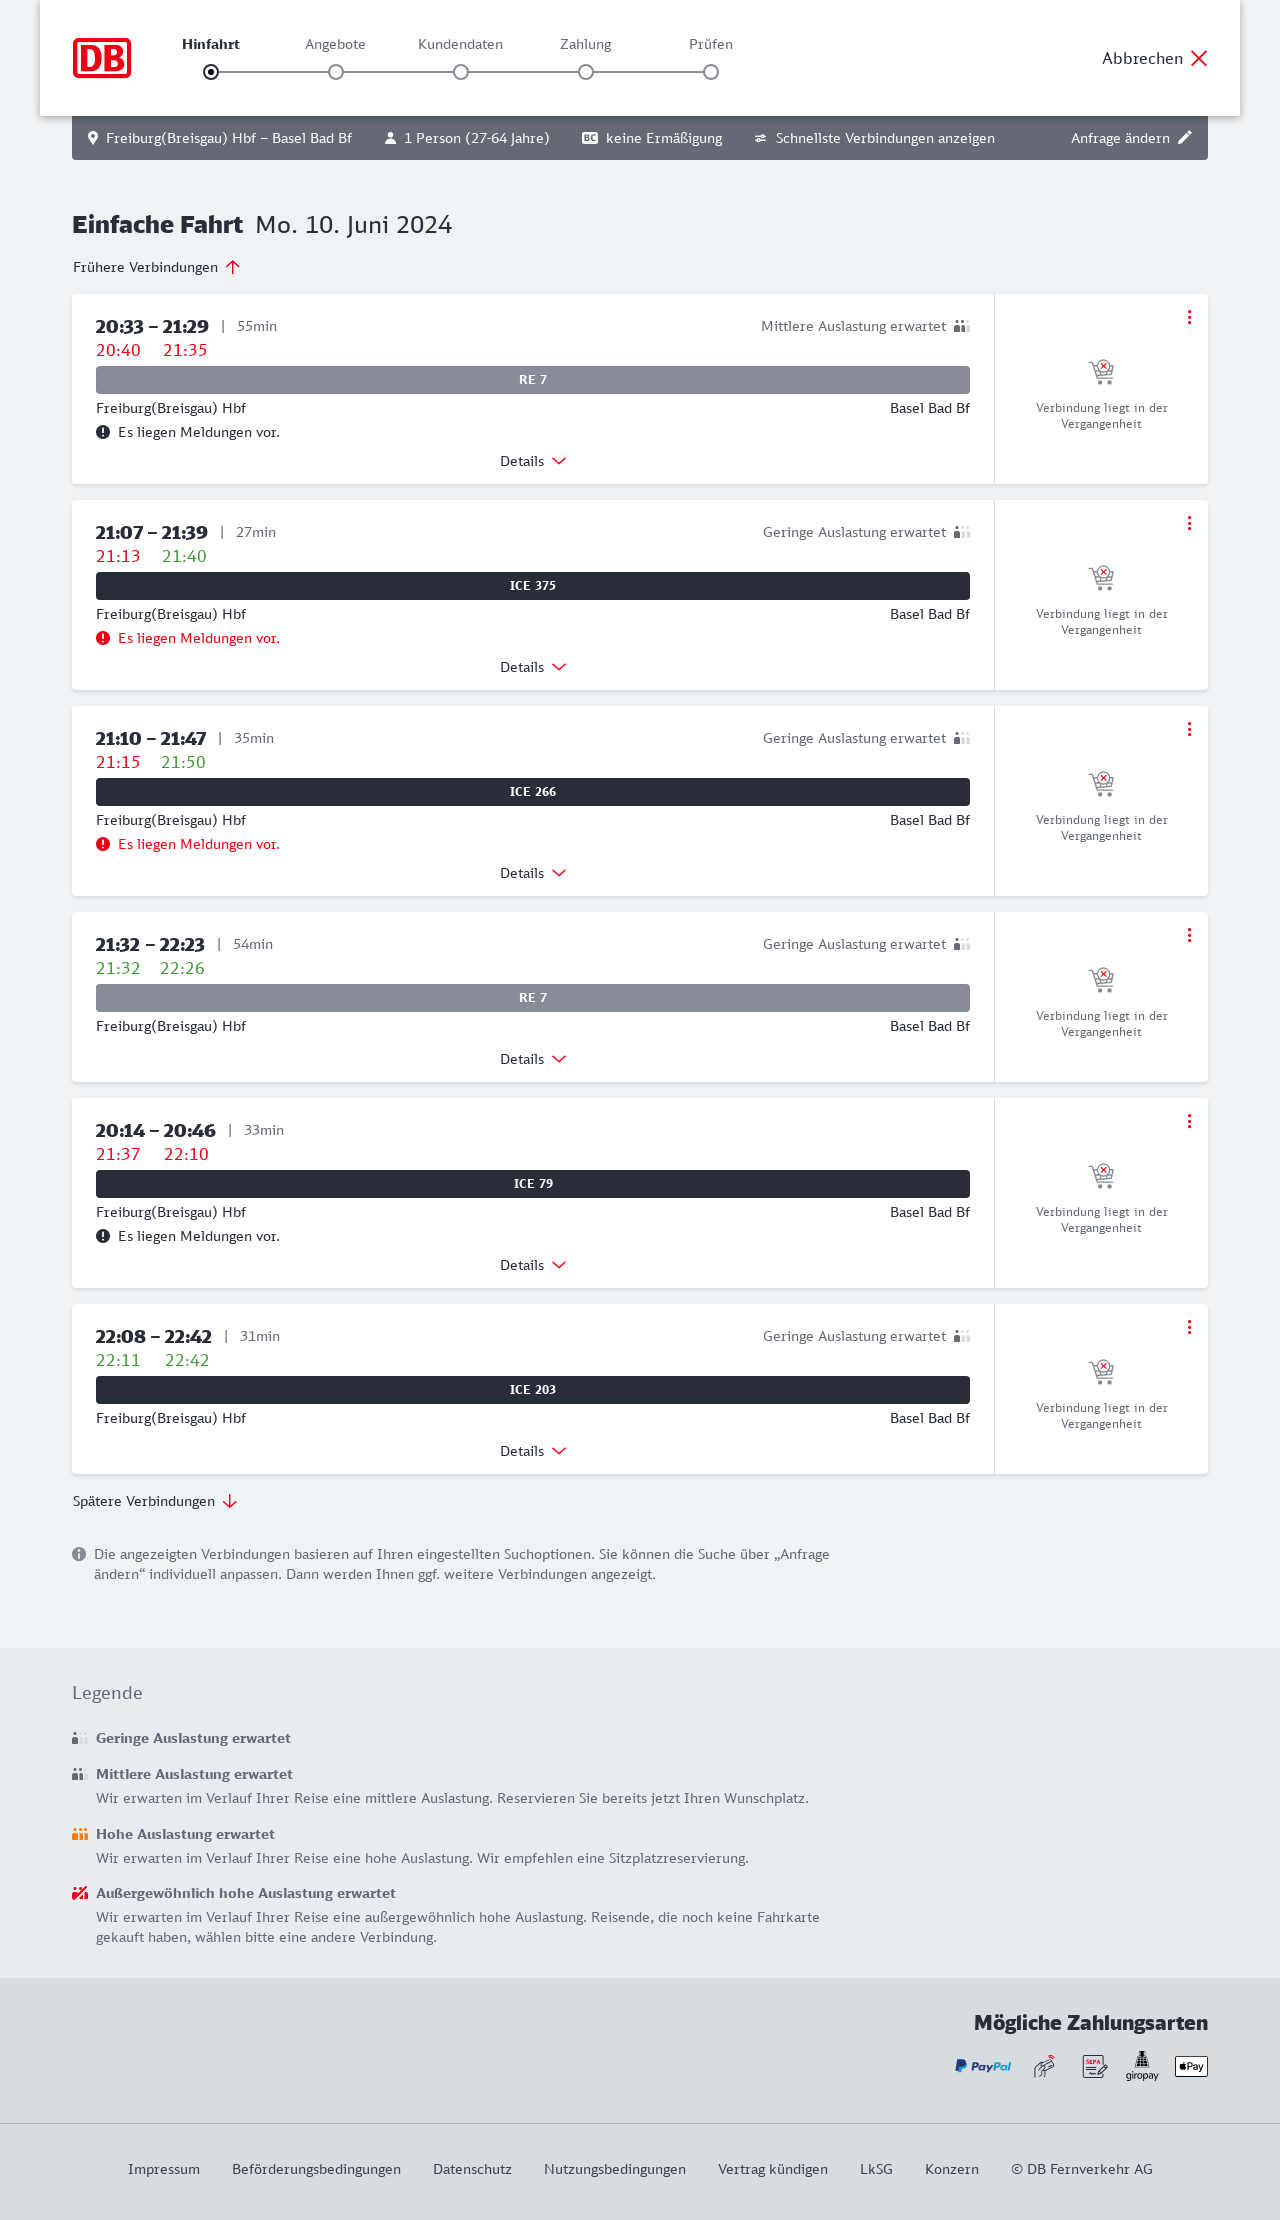Expand Details for the 21:32 RE 7 connection
The height and width of the screenshot is (2220, 1280).
point(533,1059)
